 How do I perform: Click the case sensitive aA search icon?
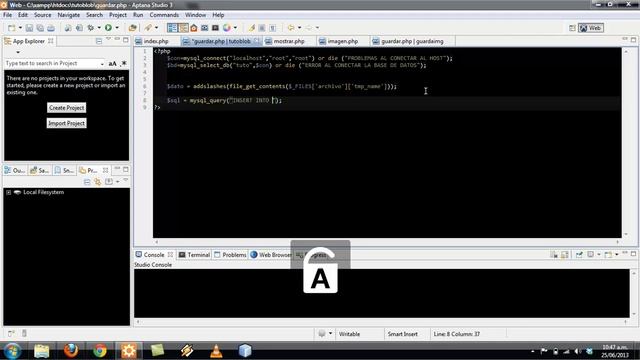pyautogui.click(x=112, y=63)
